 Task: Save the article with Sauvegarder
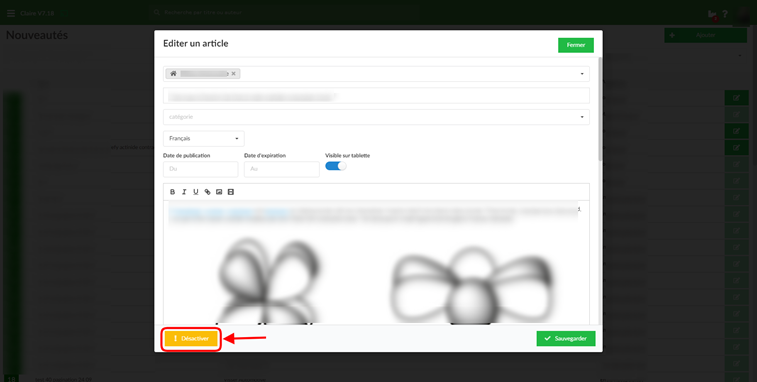[x=566, y=339]
